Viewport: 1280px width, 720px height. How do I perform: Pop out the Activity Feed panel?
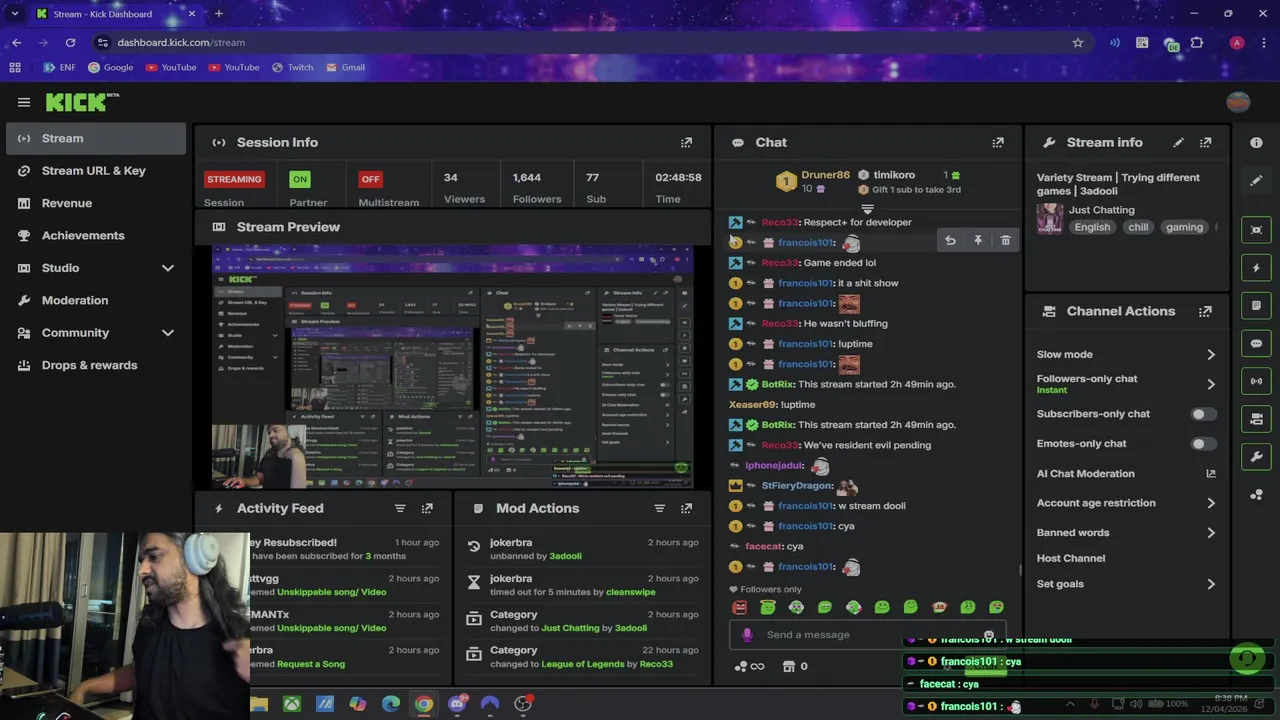pyautogui.click(x=427, y=508)
